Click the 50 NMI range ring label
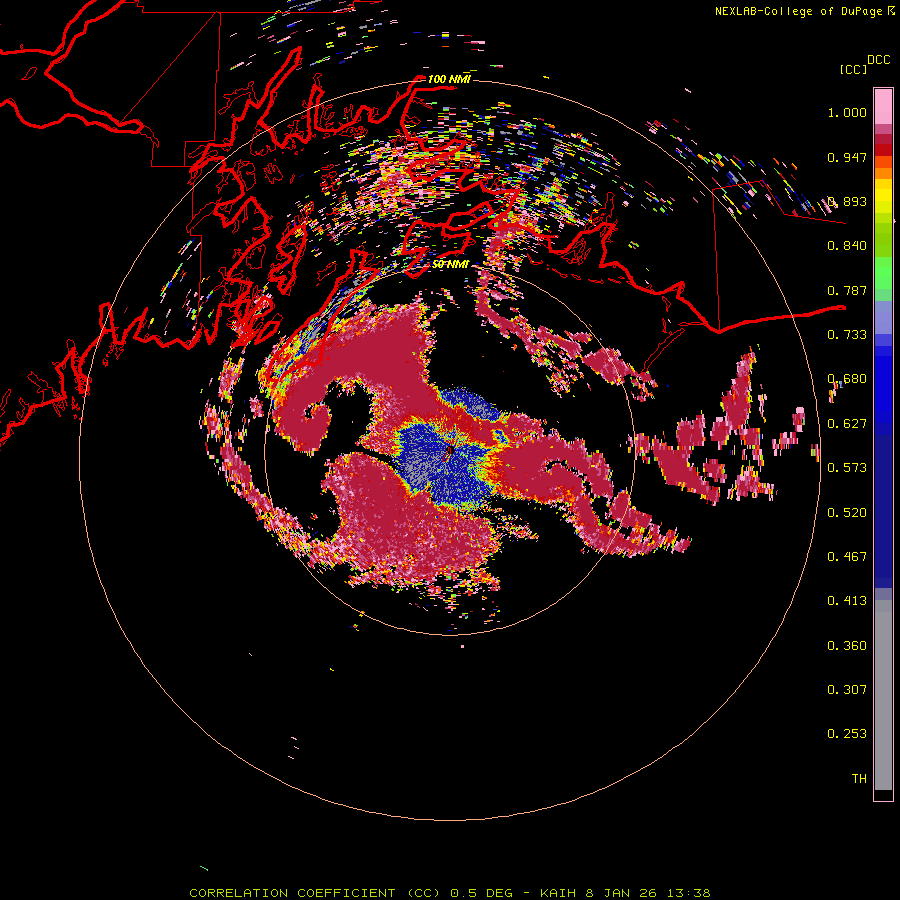Image resolution: width=900 pixels, height=900 pixels. (450, 265)
